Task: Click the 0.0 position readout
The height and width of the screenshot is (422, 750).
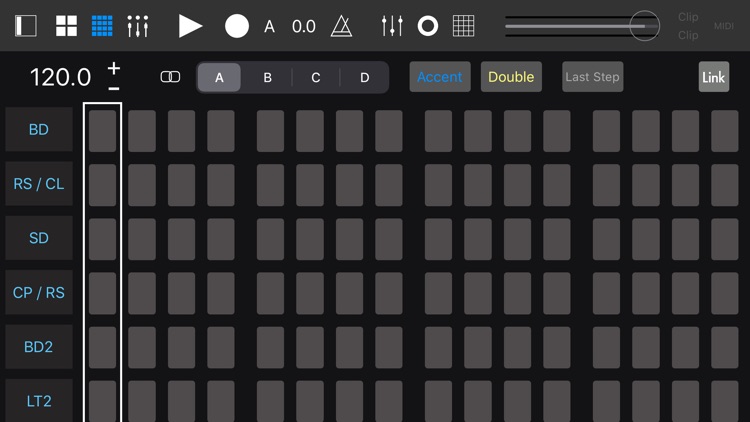Action: click(304, 26)
